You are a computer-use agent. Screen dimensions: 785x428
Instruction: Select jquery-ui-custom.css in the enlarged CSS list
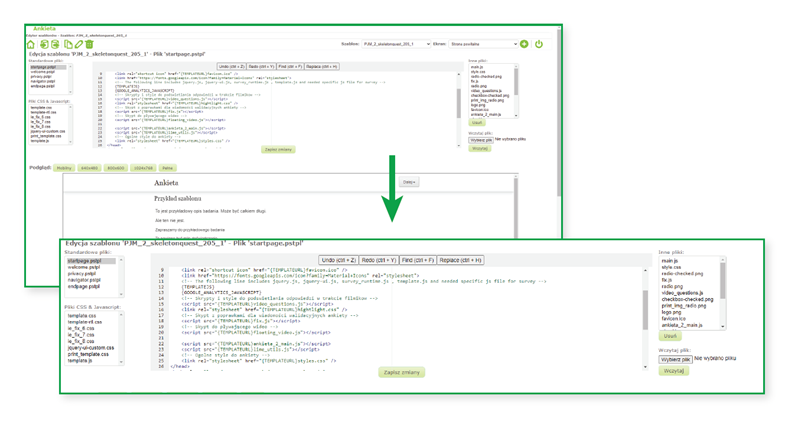pyautogui.click(x=91, y=348)
